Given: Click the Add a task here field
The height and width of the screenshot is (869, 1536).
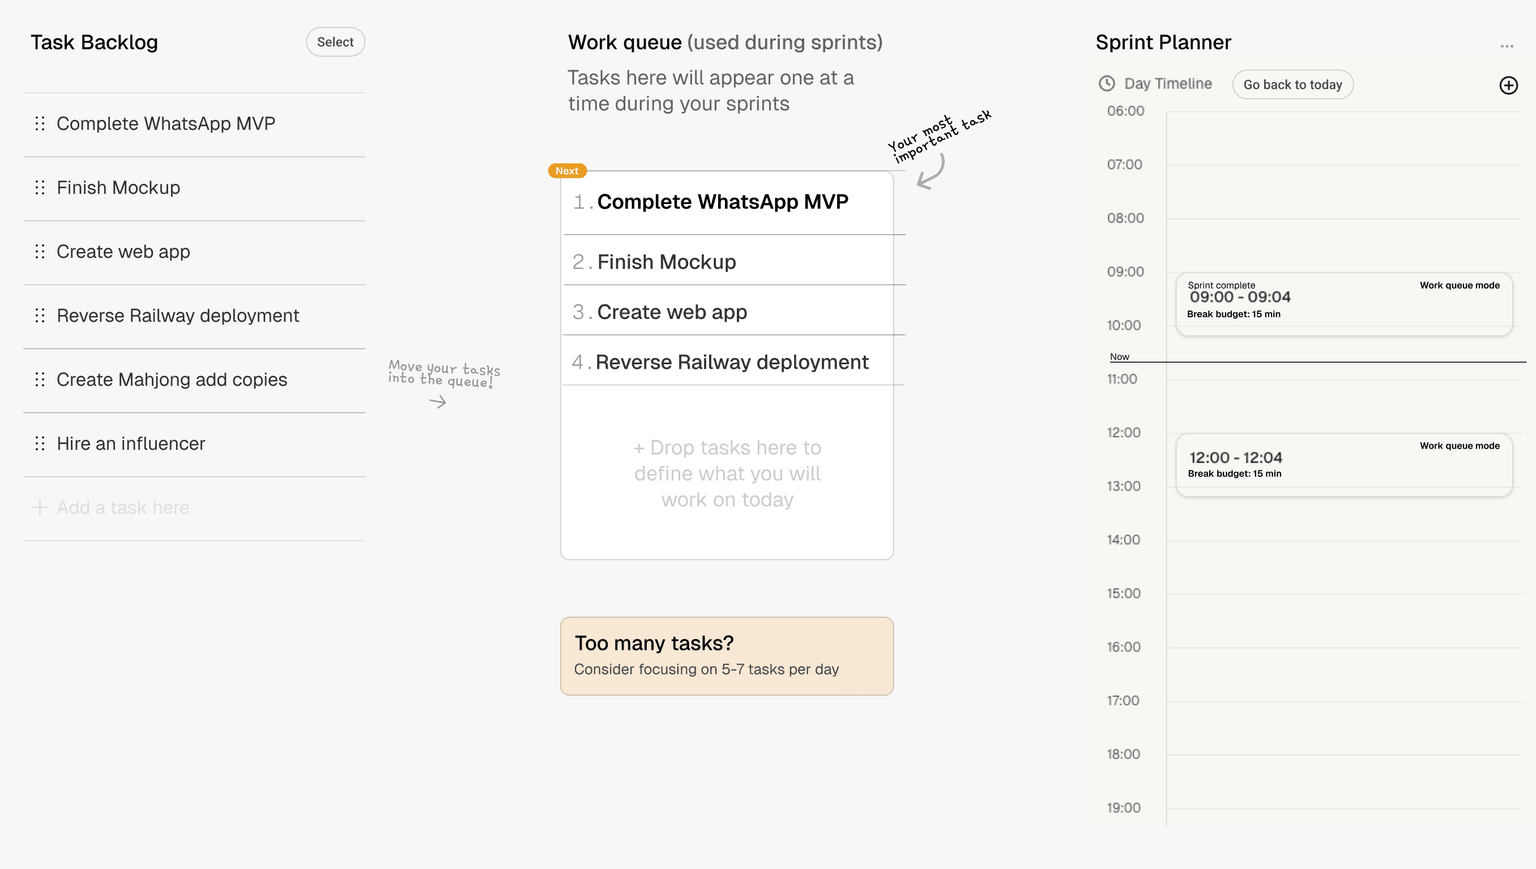Looking at the screenshot, I should 123,507.
